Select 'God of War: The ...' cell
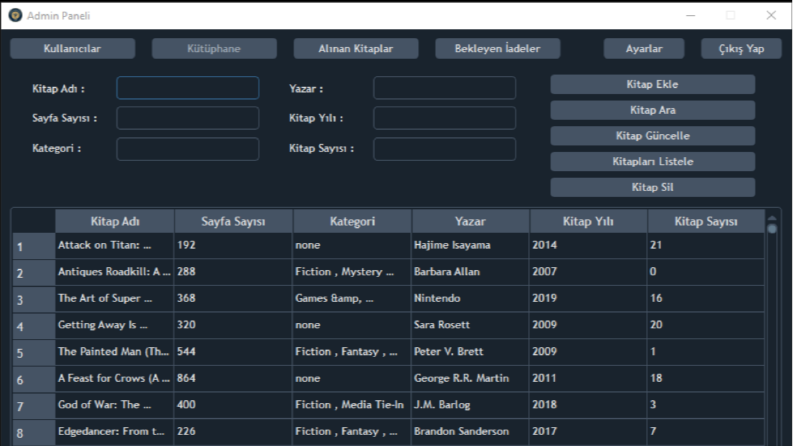Screen dimensions: 793x446 pyautogui.click(x=115, y=405)
